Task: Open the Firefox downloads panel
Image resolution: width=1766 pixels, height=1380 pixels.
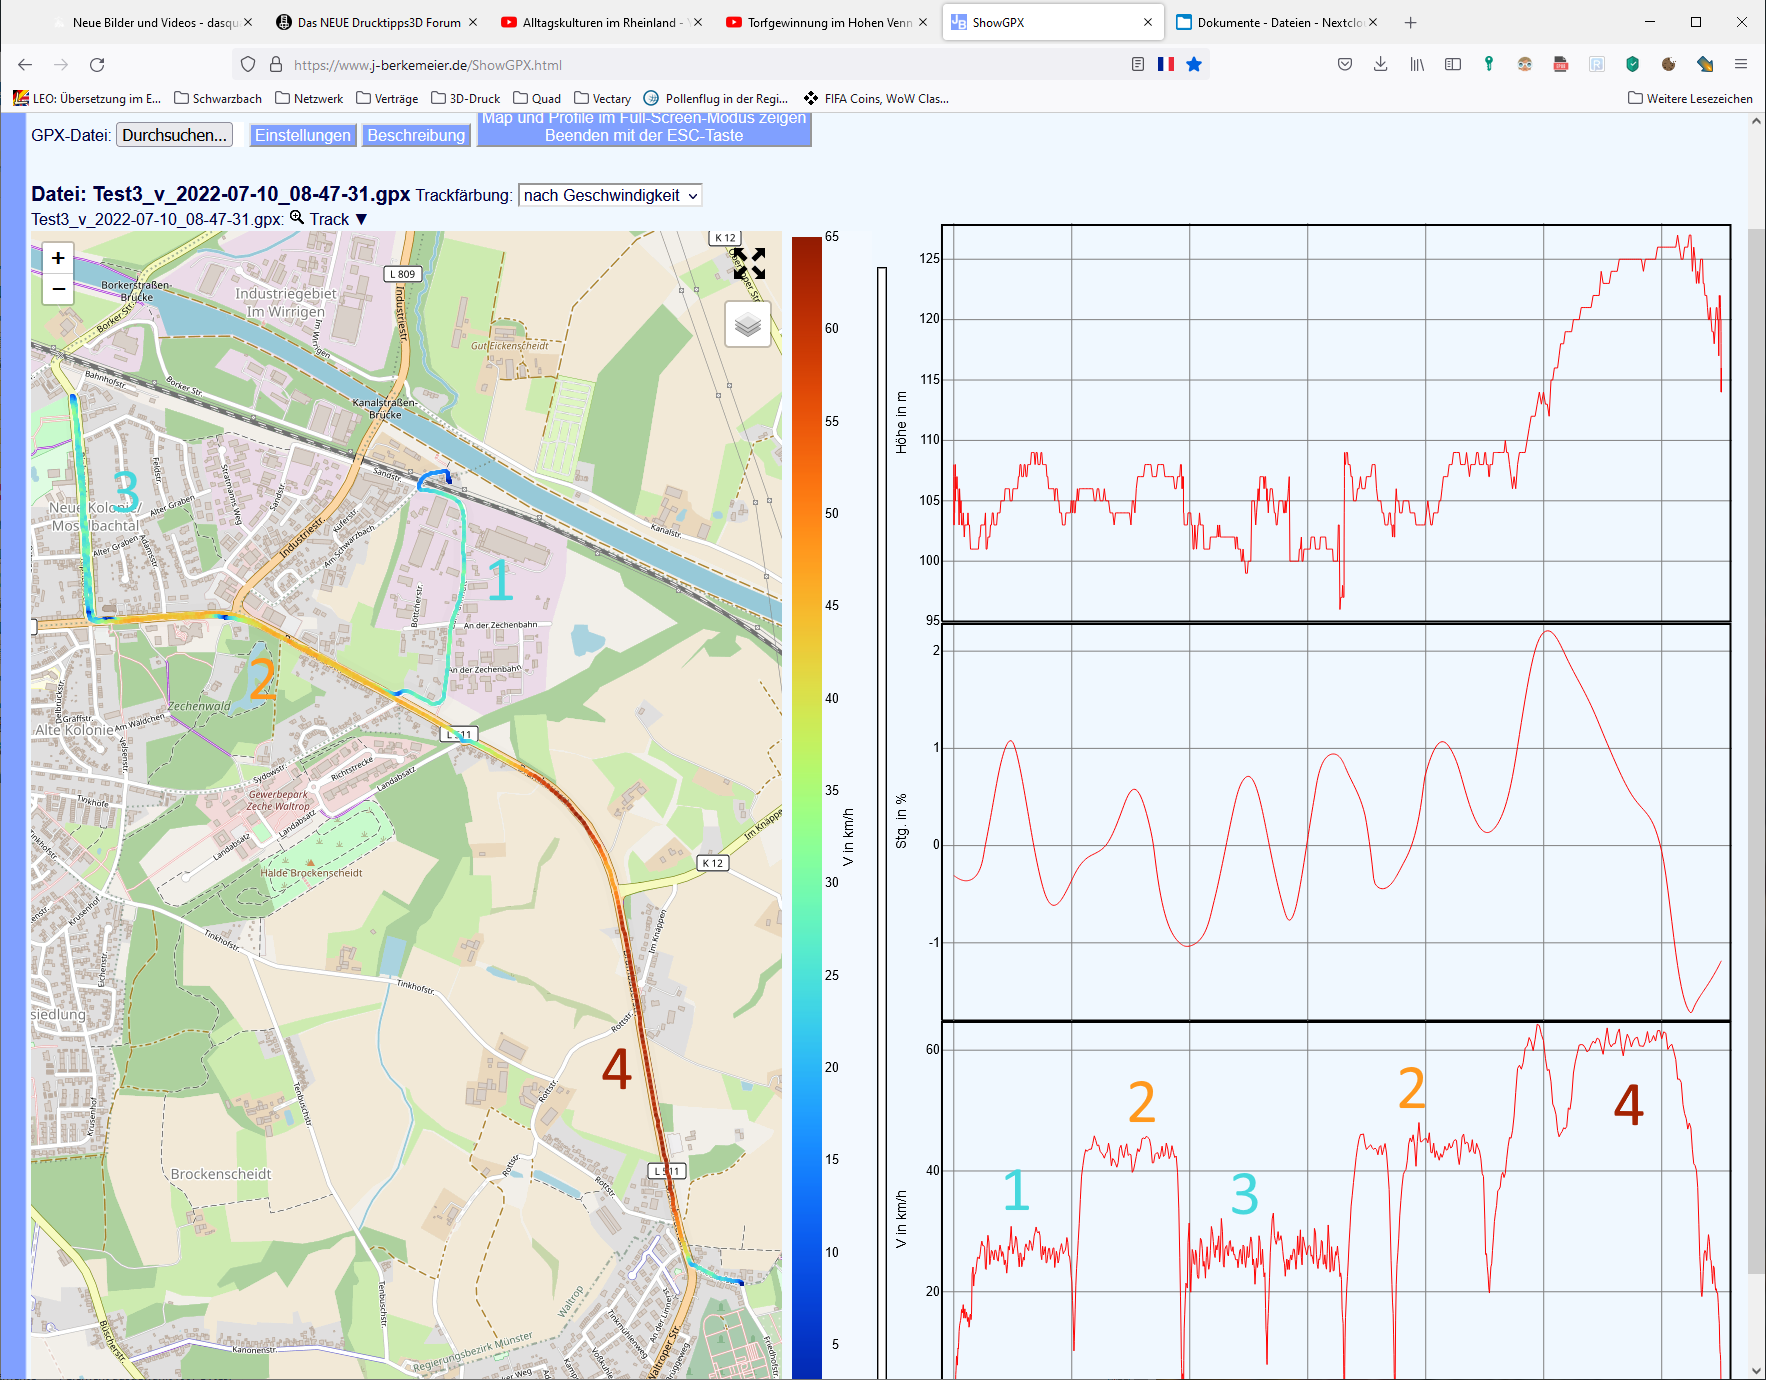Action: (1381, 65)
